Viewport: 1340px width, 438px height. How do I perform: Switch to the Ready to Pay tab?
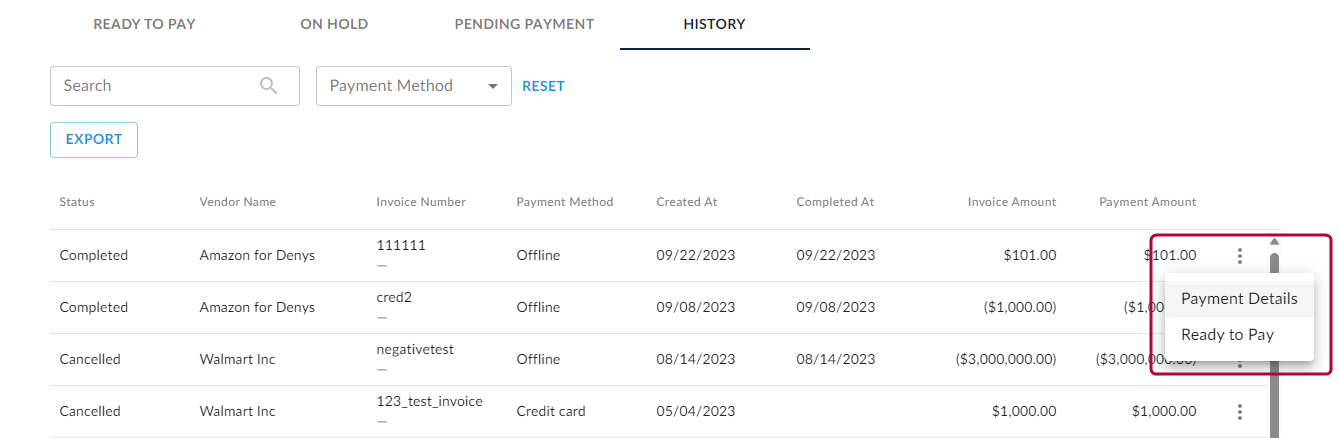click(x=144, y=24)
